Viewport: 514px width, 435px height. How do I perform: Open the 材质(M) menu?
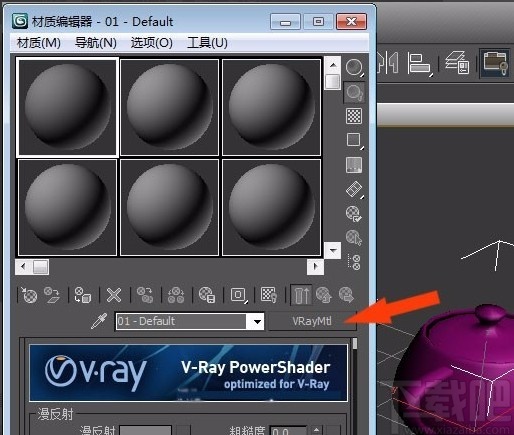39,43
